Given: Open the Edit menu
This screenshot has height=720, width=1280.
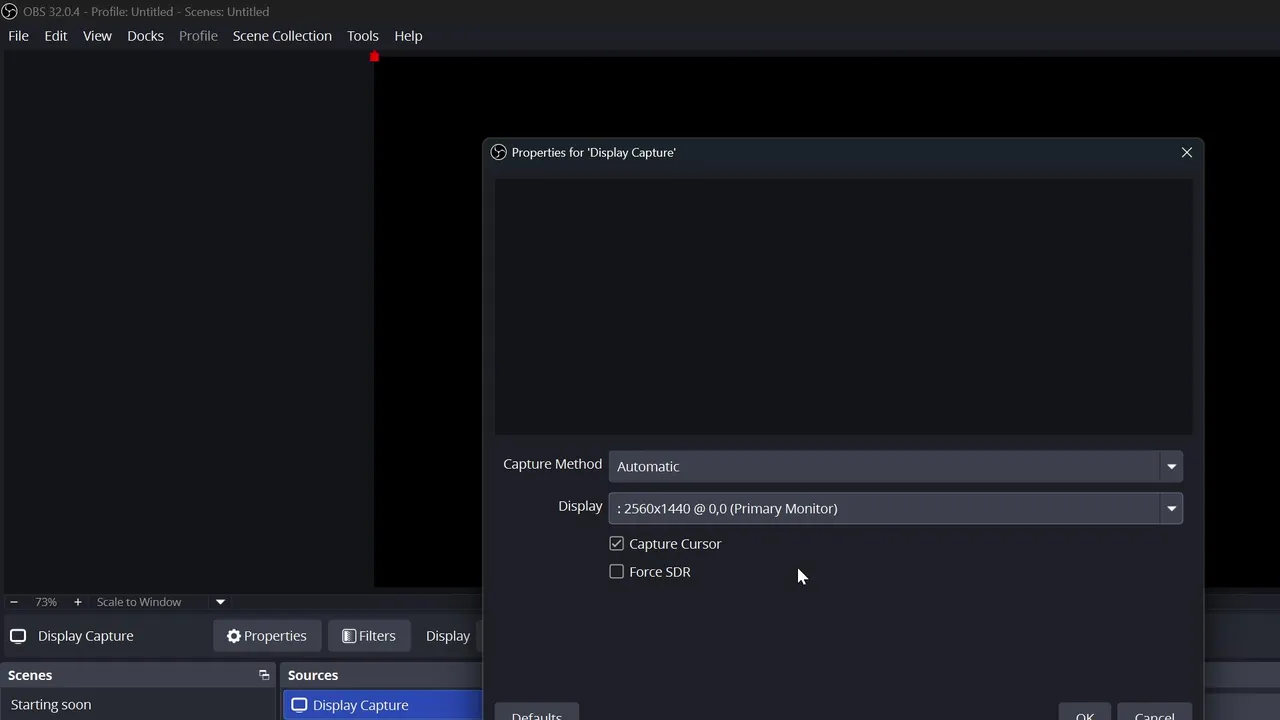Looking at the screenshot, I should click(x=56, y=36).
